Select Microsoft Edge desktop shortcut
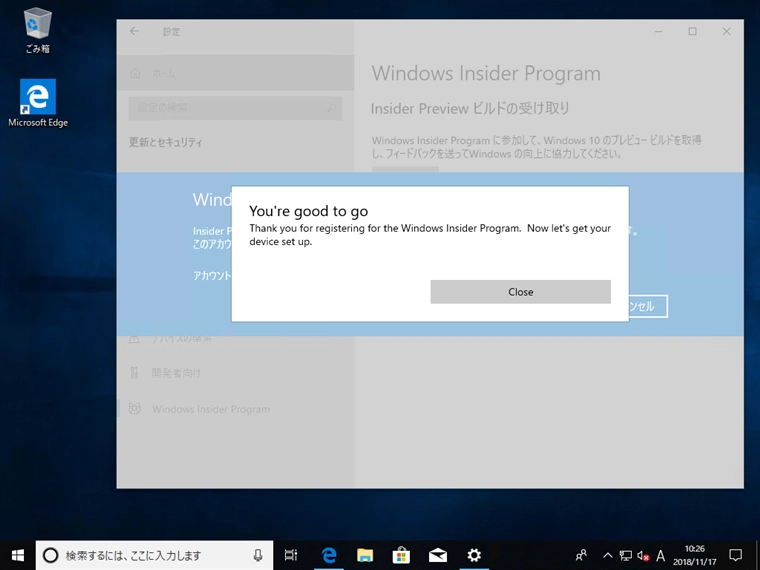Viewport: 760px width, 570px height. tap(38, 104)
